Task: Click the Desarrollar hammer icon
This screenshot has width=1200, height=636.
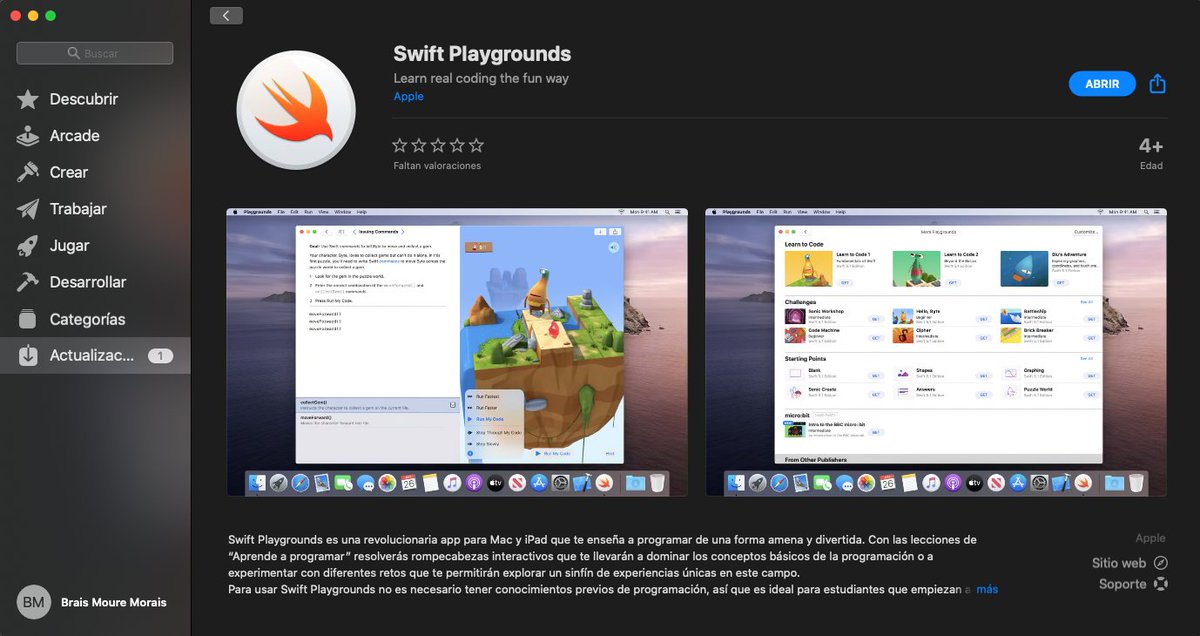Action: pyautogui.click(x=28, y=282)
